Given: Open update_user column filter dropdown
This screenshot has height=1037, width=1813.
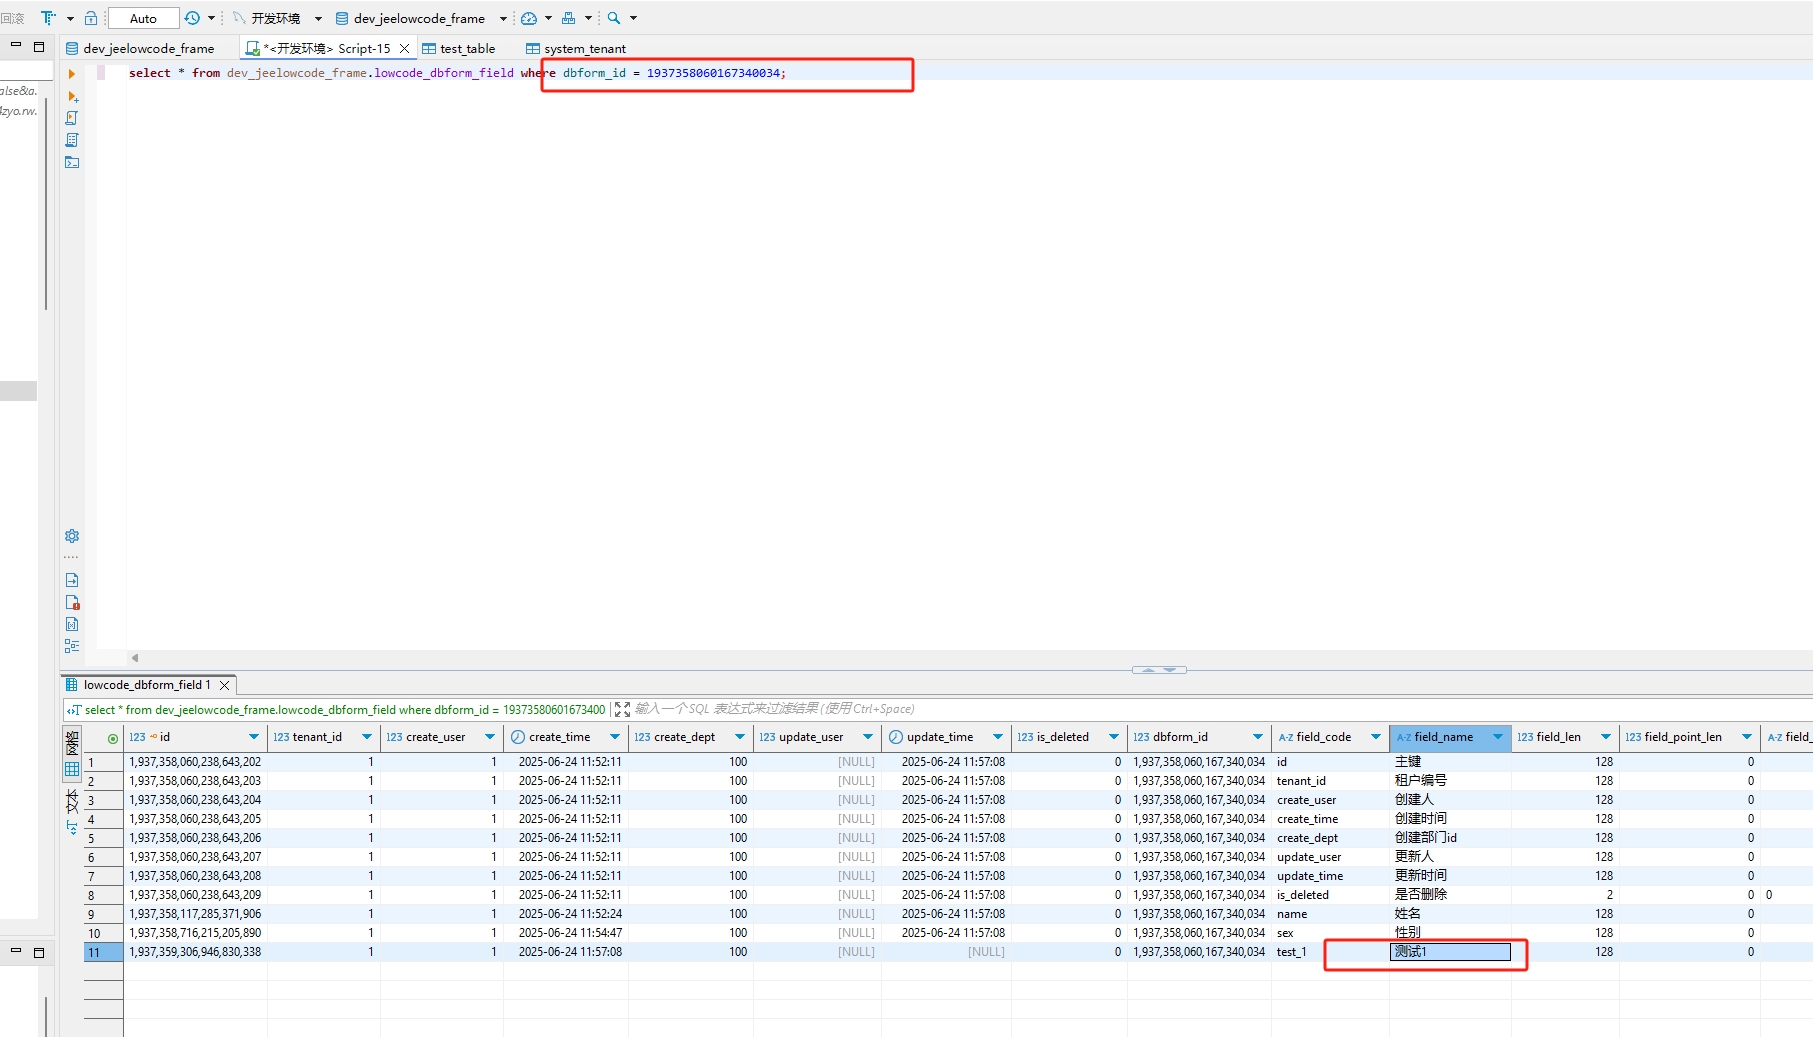Looking at the screenshot, I should pos(868,737).
